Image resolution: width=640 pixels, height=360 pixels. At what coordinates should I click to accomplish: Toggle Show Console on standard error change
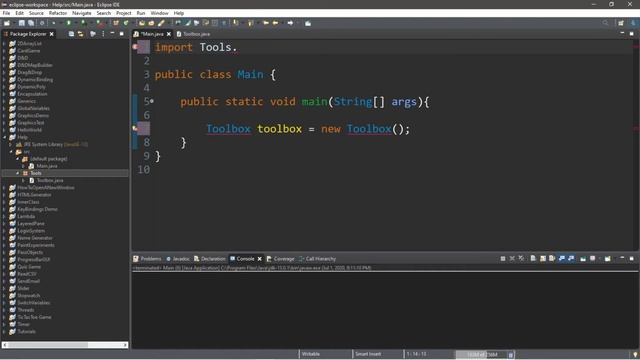click(571, 258)
